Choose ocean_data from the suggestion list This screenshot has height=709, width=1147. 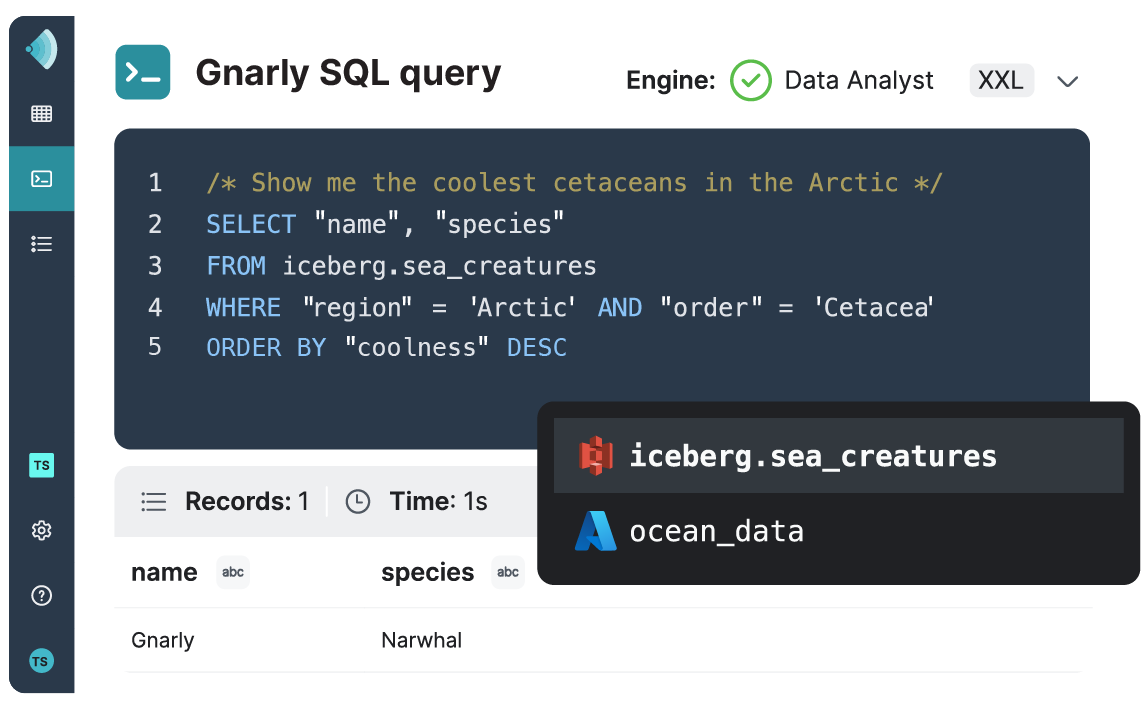[716, 531]
